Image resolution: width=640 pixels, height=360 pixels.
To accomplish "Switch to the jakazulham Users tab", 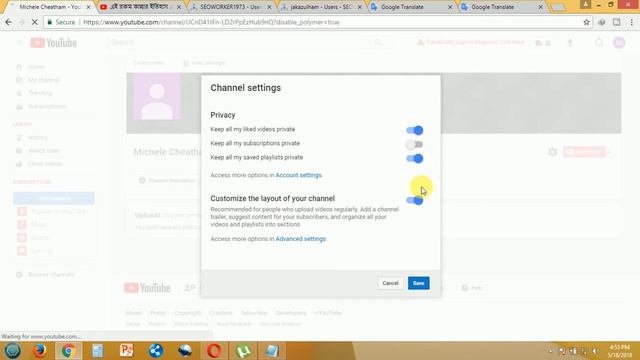I will point(321,7).
